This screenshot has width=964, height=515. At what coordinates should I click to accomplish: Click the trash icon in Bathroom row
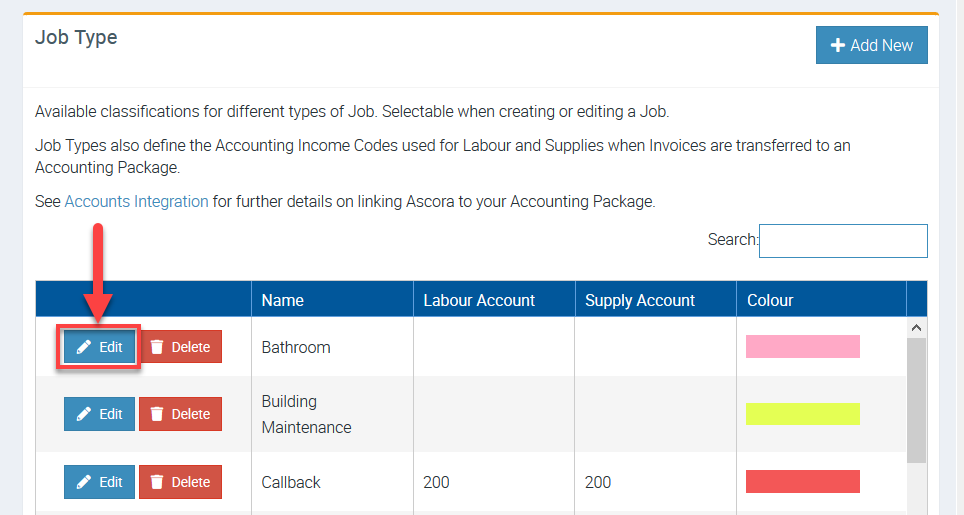point(157,347)
